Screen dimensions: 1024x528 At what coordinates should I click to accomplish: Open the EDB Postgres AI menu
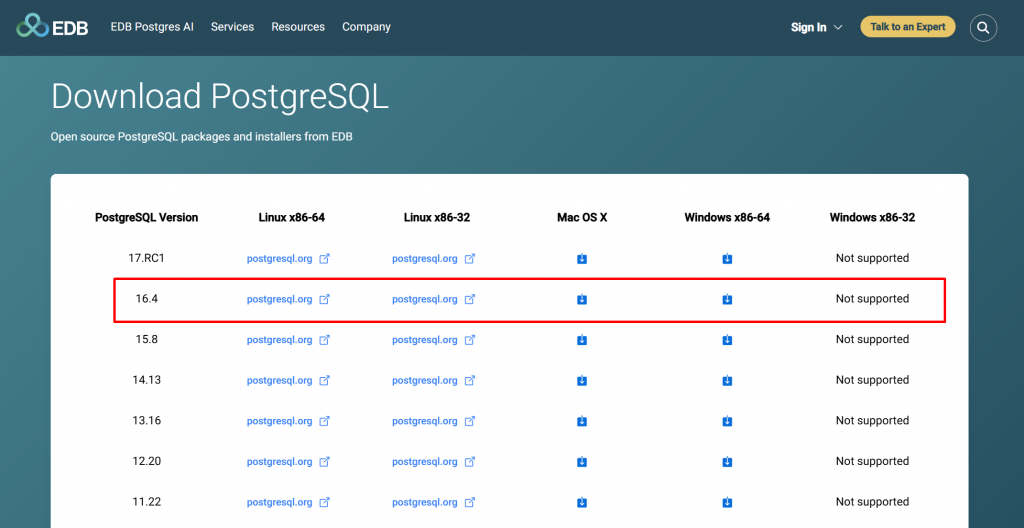point(152,27)
